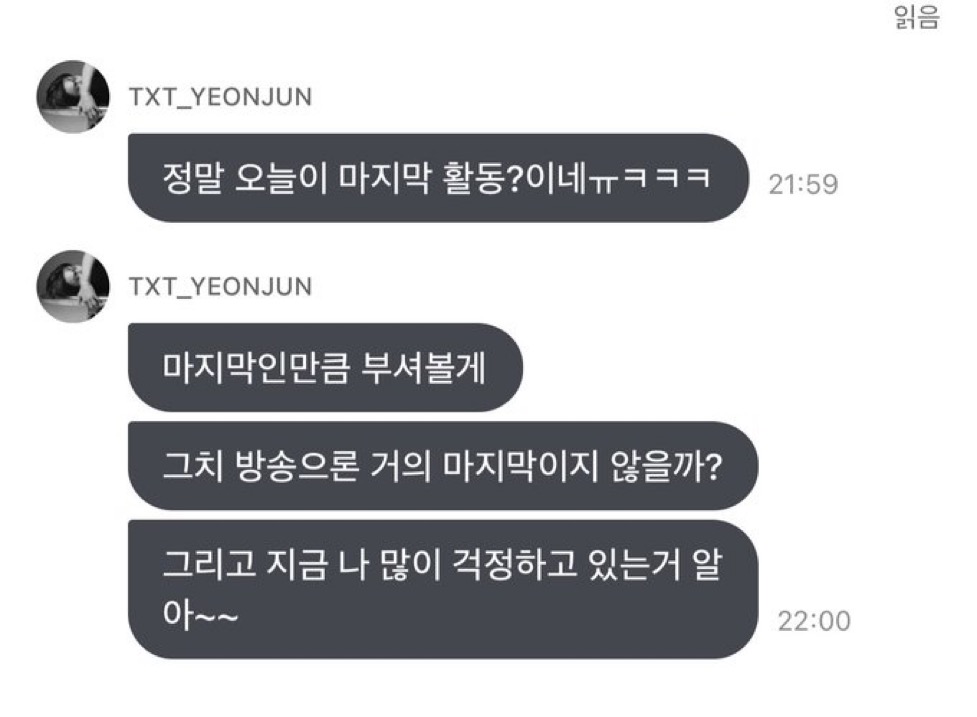The width and height of the screenshot is (977, 717).
Task: Open the TXT_YEONJUN avatar above the 21:59 message
Action: point(73,97)
